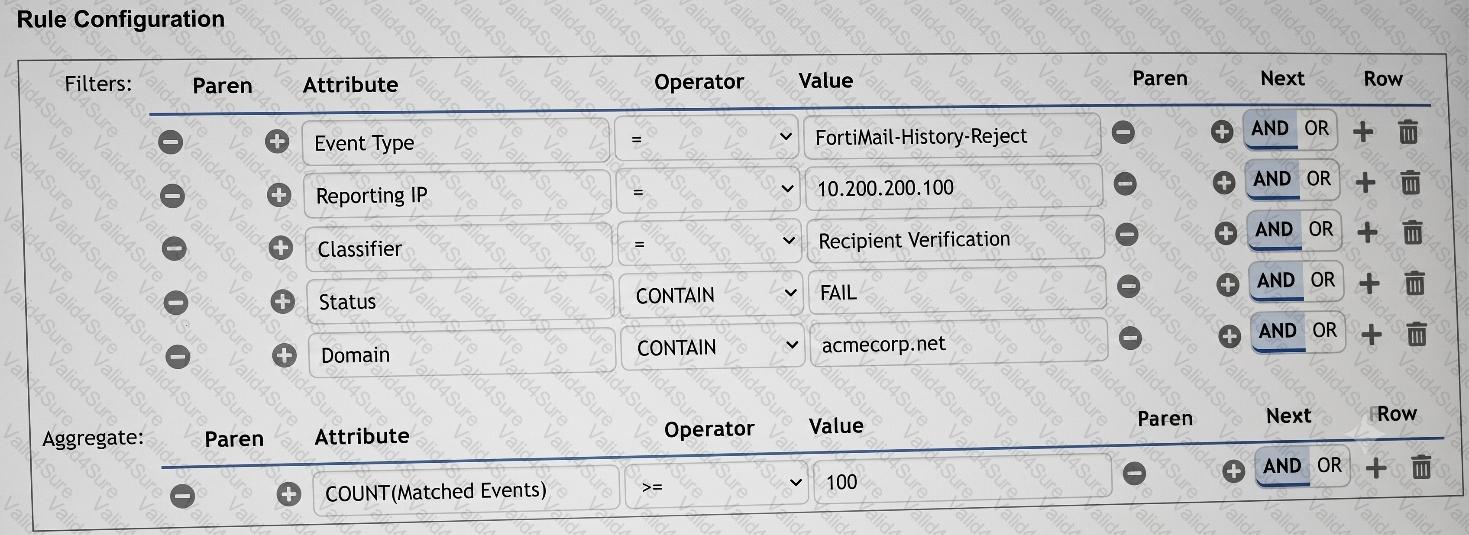The image size is (1469, 535).
Task: Switch Event Type row's Next to OR
Action: (x=1317, y=128)
